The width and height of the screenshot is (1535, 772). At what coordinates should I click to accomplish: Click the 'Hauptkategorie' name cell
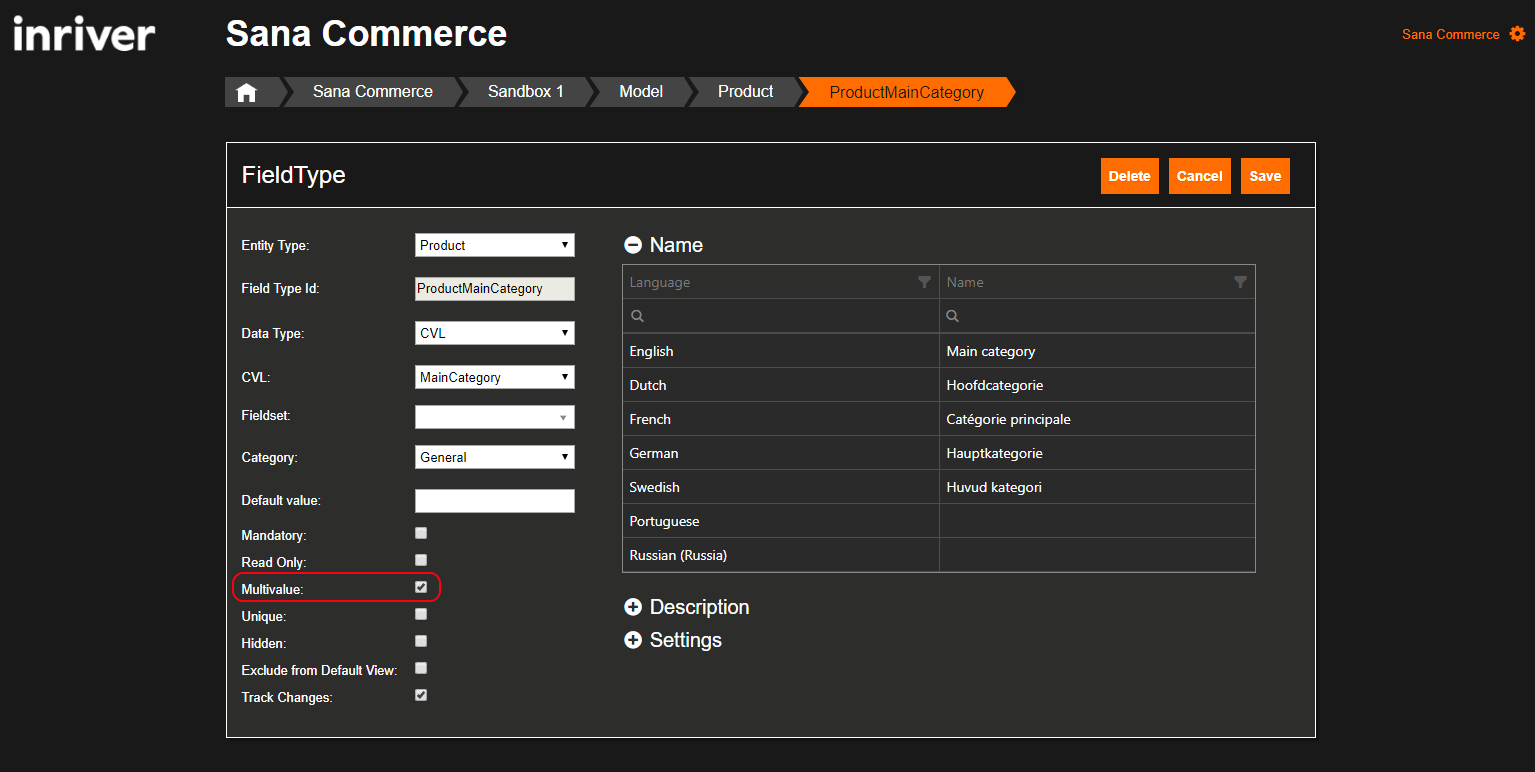[x=1097, y=453]
